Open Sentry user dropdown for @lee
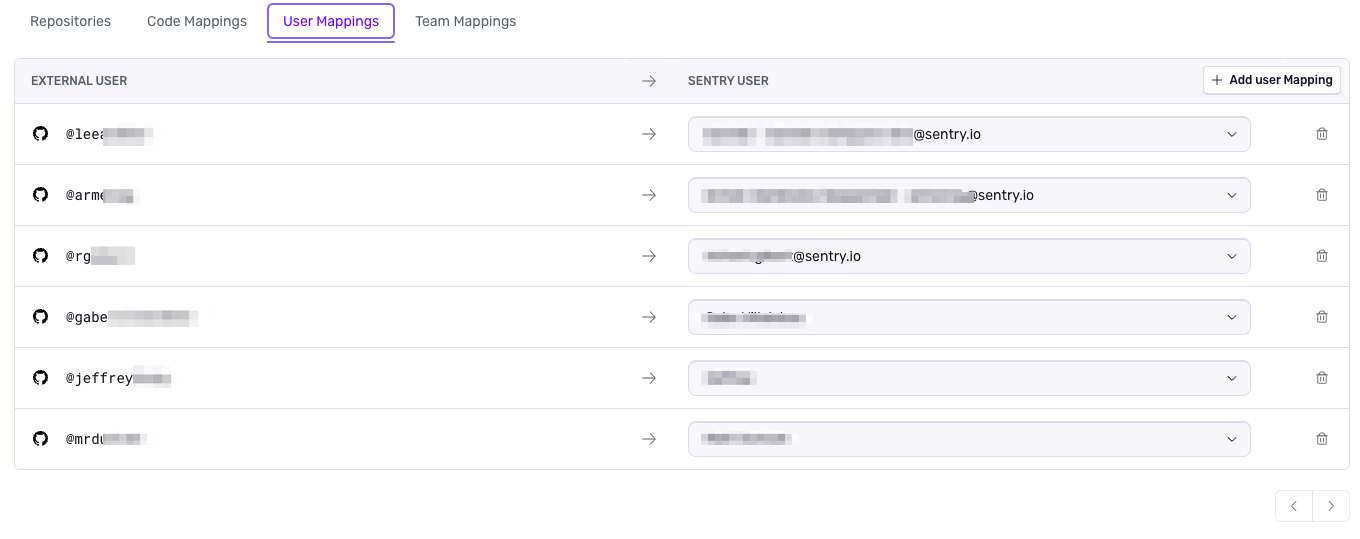The width and height of the screenshot is (1360, 539). tap(969, 134)
